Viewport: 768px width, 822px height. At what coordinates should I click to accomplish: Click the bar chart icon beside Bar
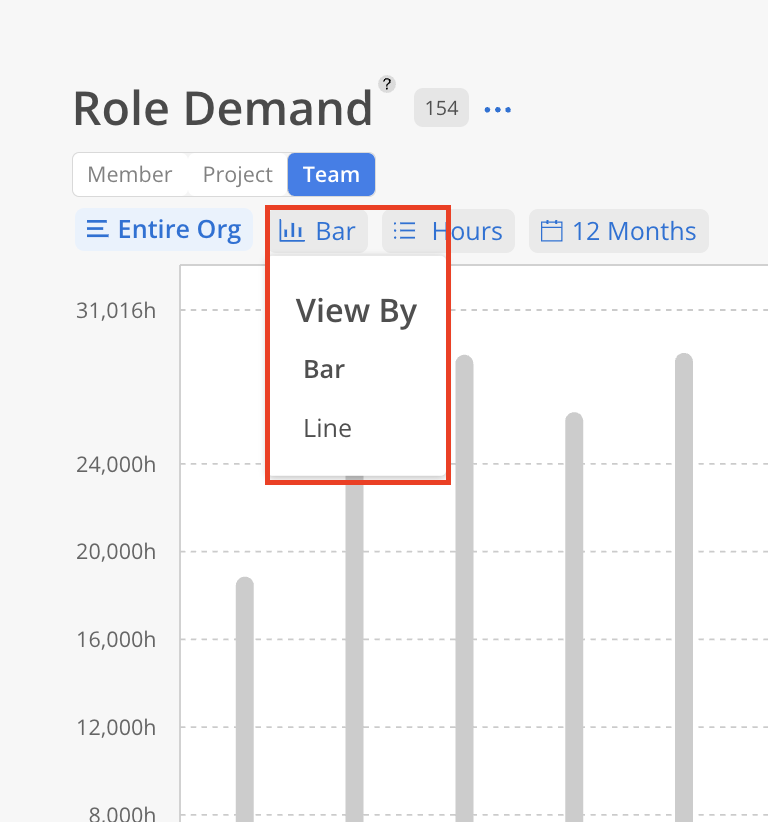(291, 231)
